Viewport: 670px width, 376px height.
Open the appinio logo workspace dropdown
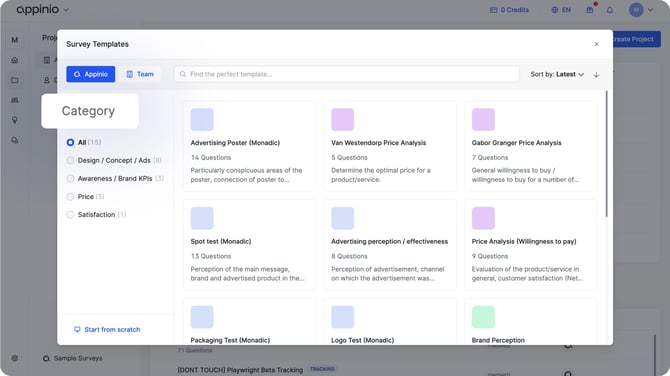tap(42, 9)
